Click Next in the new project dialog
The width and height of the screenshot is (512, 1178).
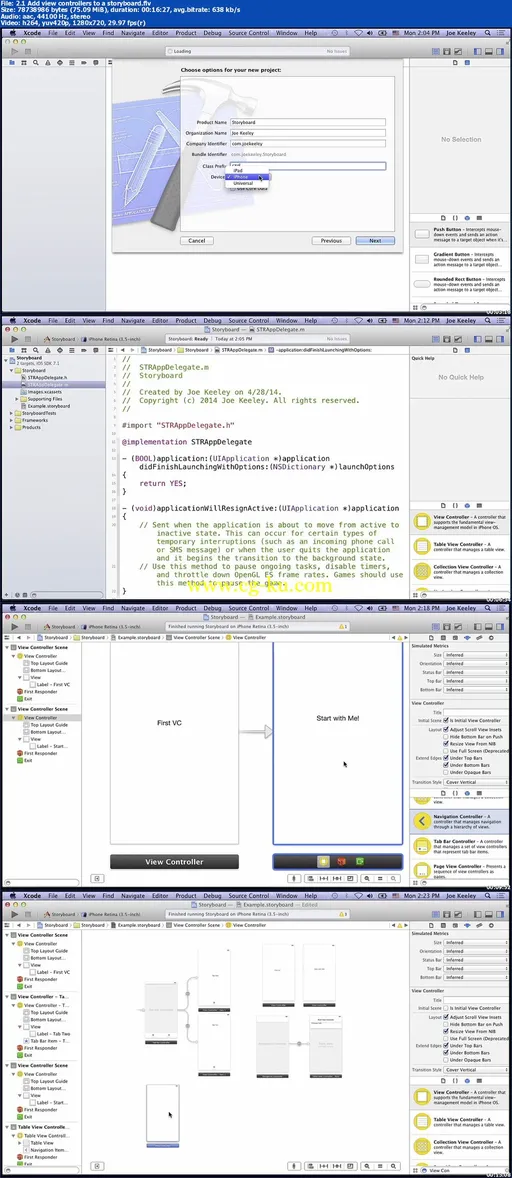point(375,241)
